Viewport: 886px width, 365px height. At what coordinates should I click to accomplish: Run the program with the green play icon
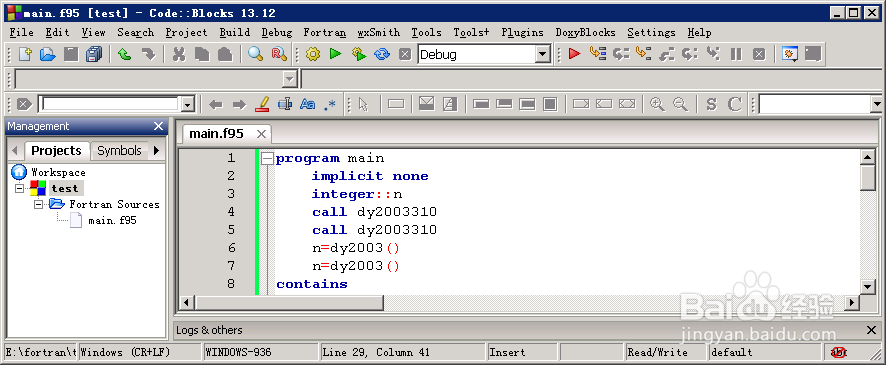336,54
